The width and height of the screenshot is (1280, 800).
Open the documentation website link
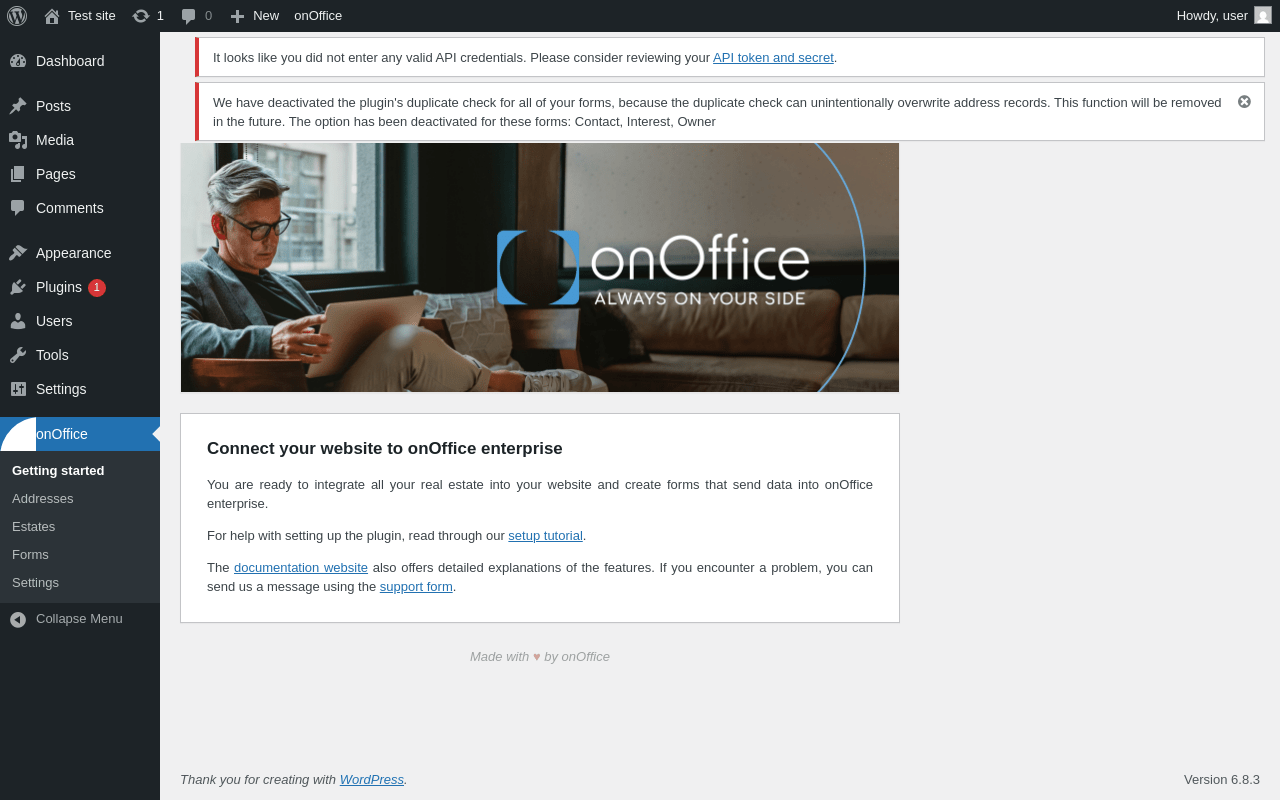pyautogui.click(x=301, y=568)
